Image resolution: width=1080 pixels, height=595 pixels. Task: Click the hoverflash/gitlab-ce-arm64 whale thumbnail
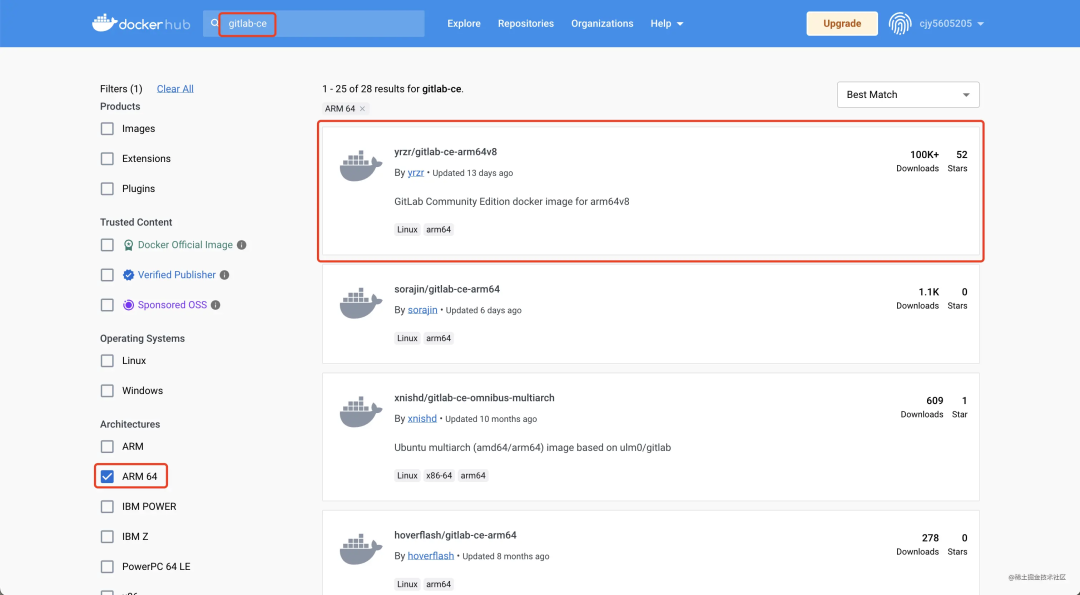(361, 550)
